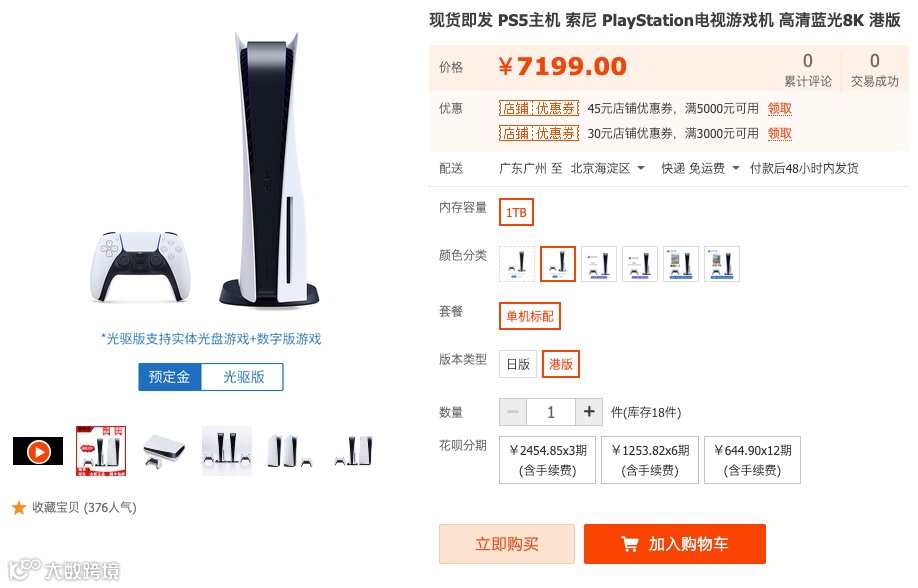
Task: Claim the 30元 store coupon via 领取
Action: [x=780, y=134]
